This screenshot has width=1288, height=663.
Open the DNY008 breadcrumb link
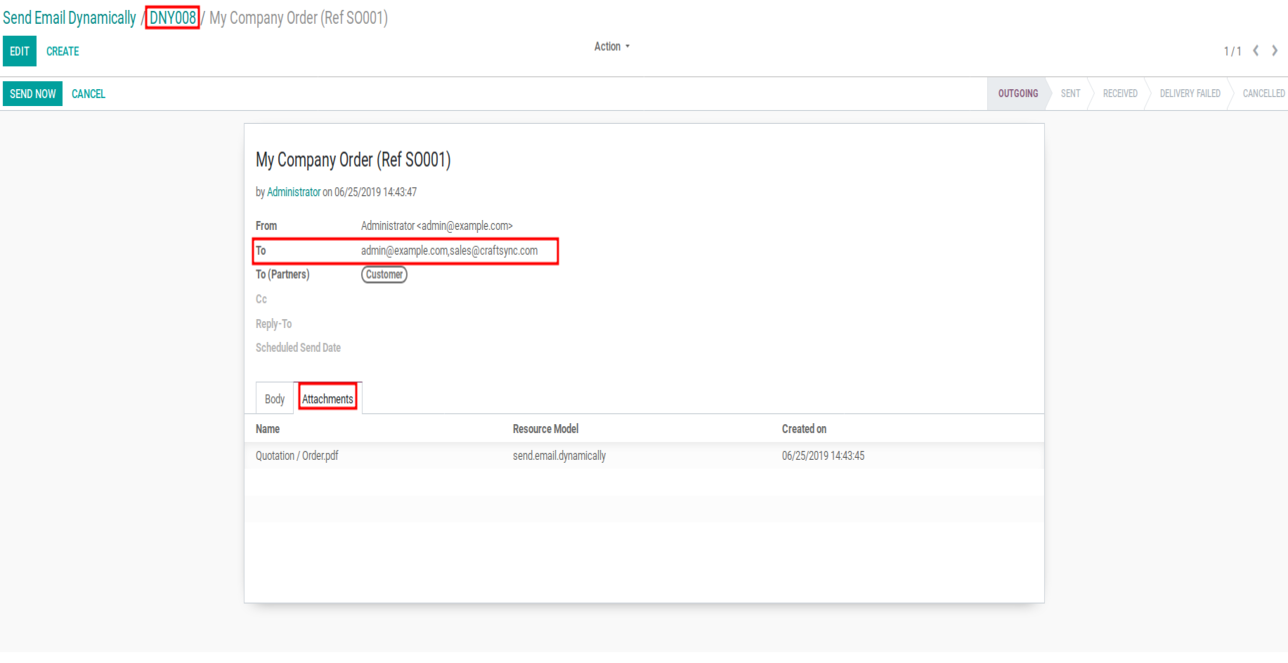[172, 18]
